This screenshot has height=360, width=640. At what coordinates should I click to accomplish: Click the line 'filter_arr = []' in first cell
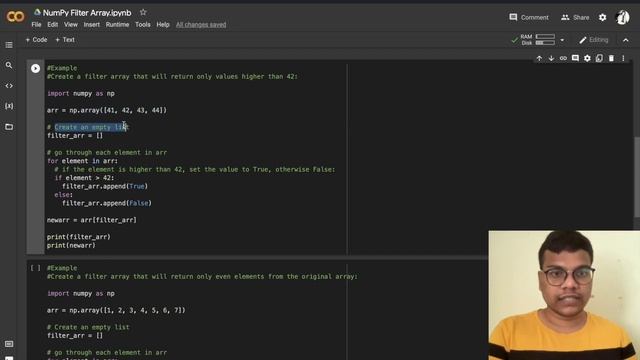pos(75,136)
